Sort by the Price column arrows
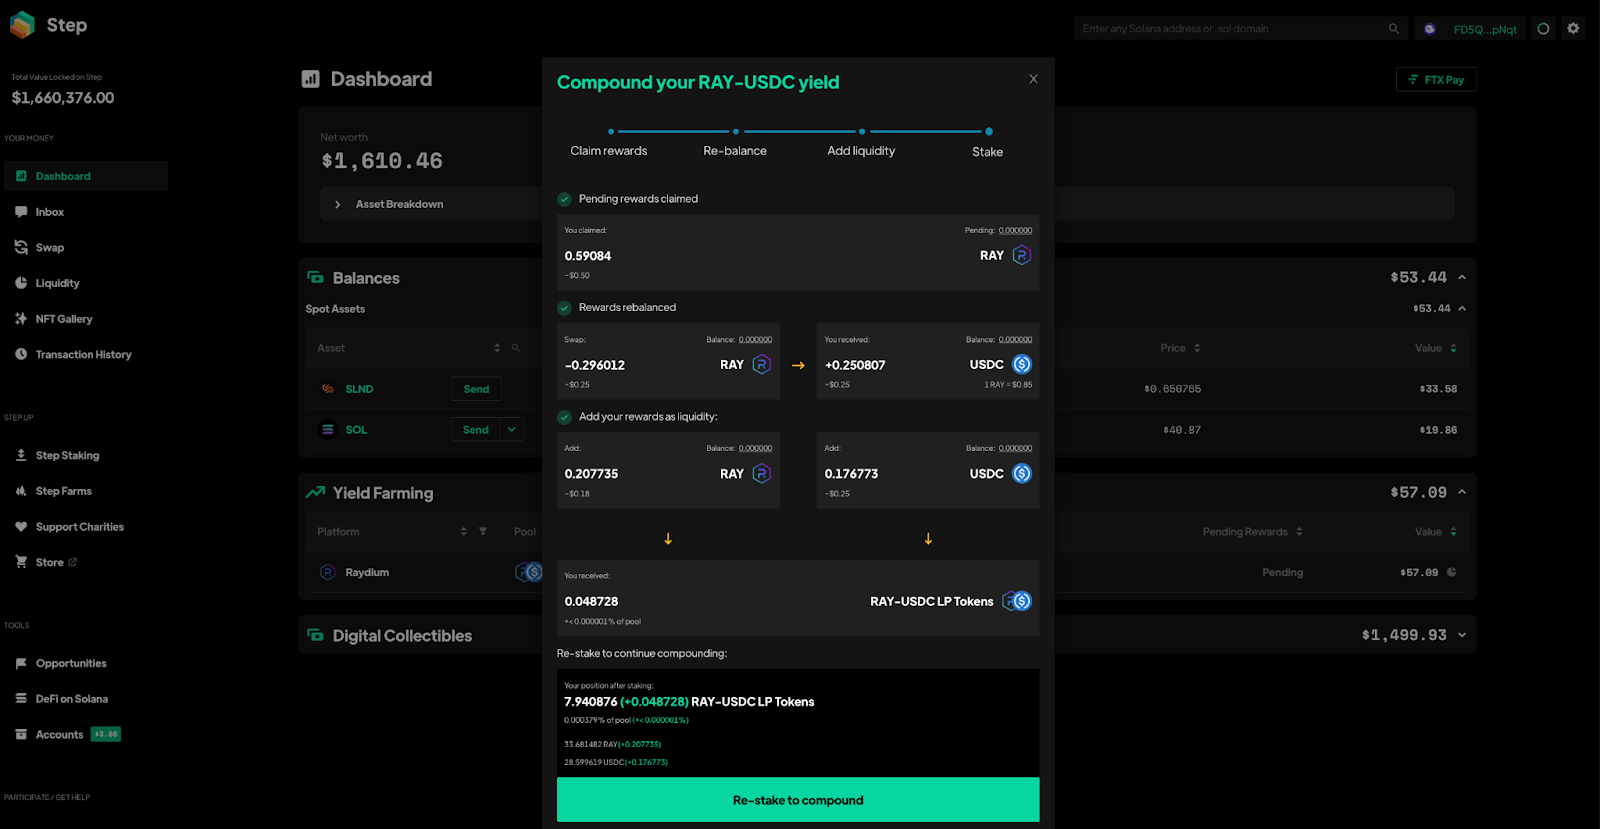This screenshot has width=1600, height=829. pyautogui.click(x=1197, y=348)
